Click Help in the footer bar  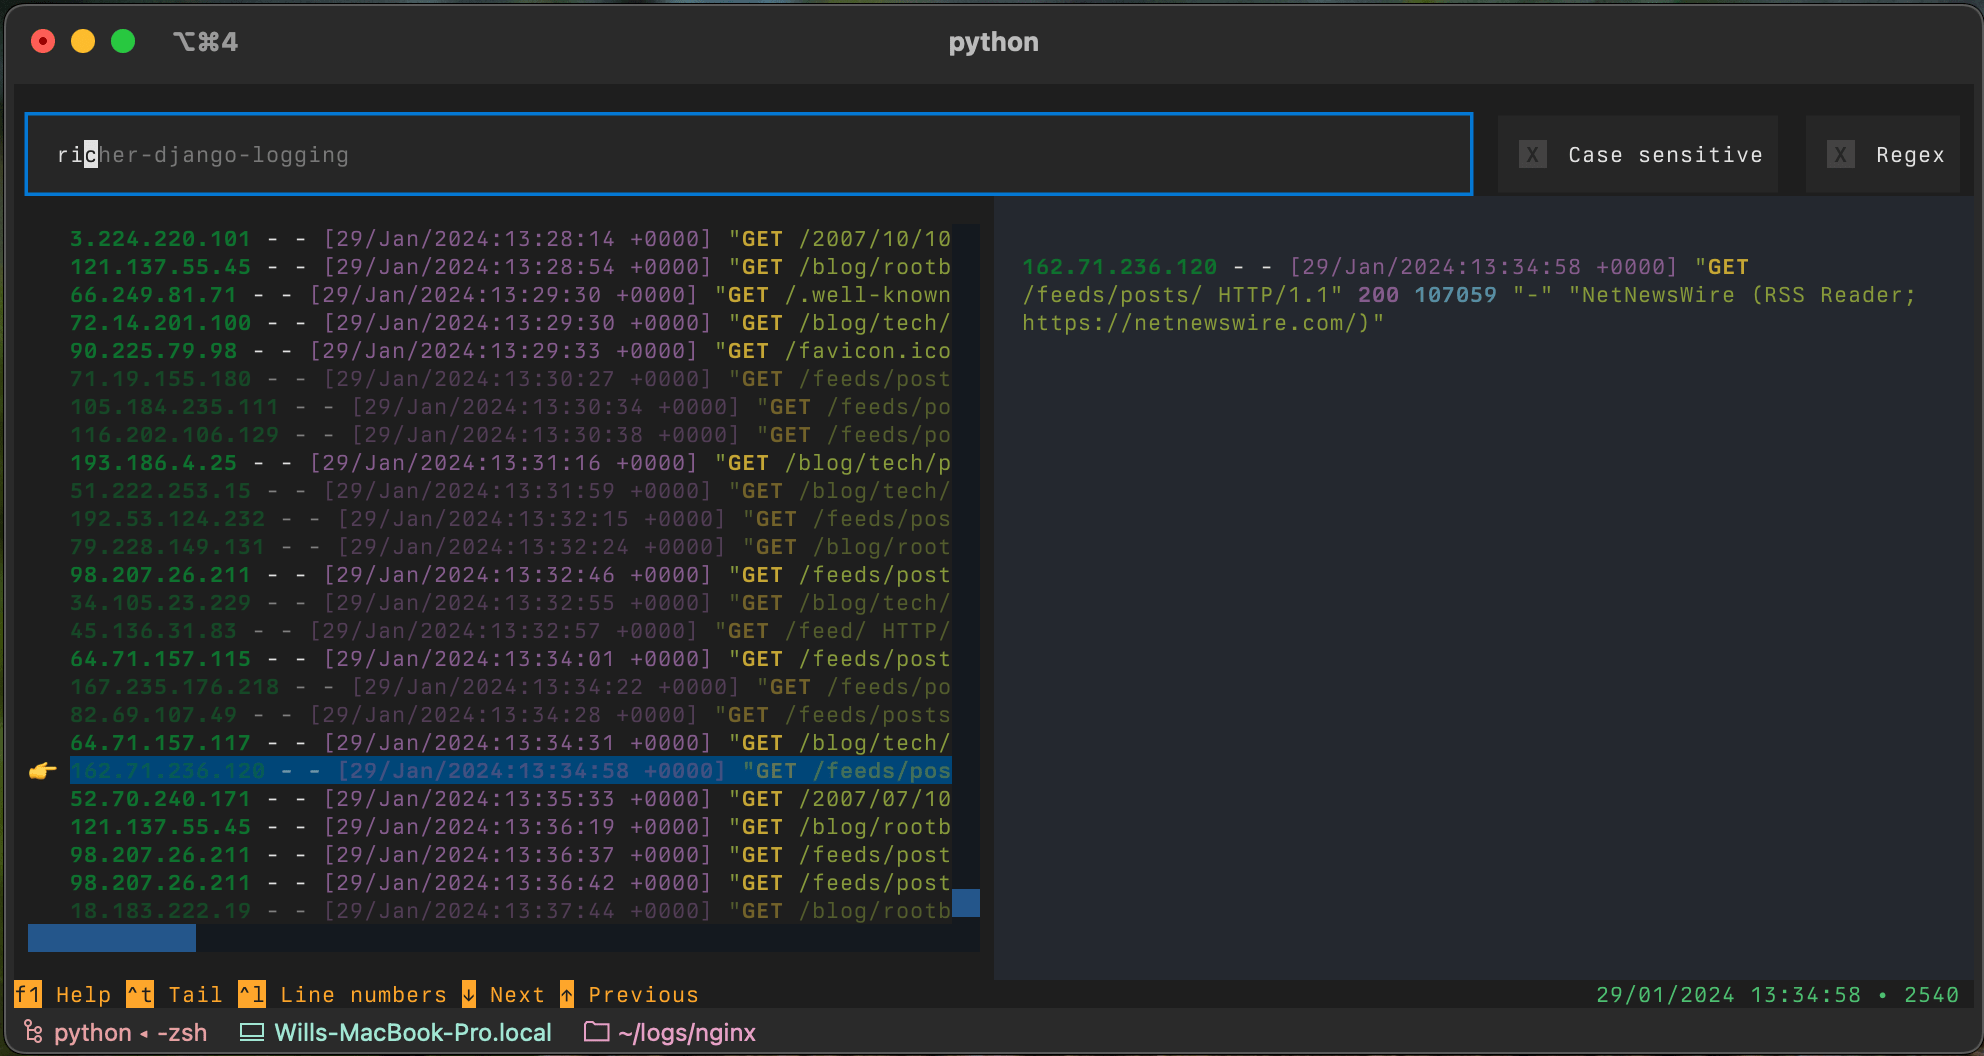[x=84, y=994]
